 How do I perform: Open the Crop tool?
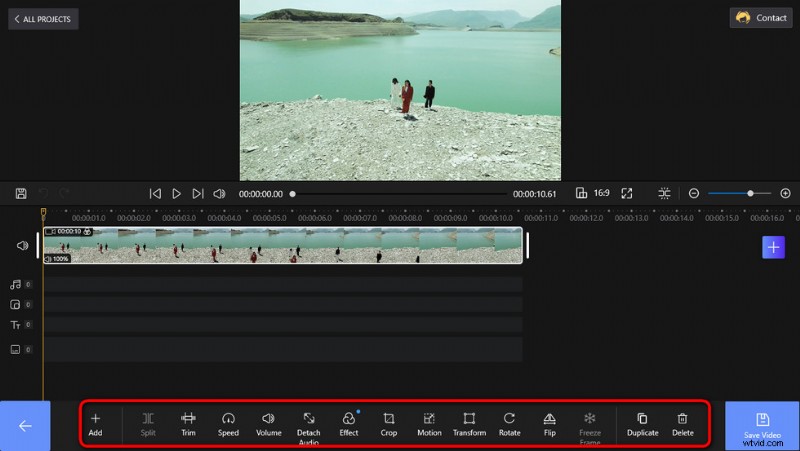coord(389,424)
